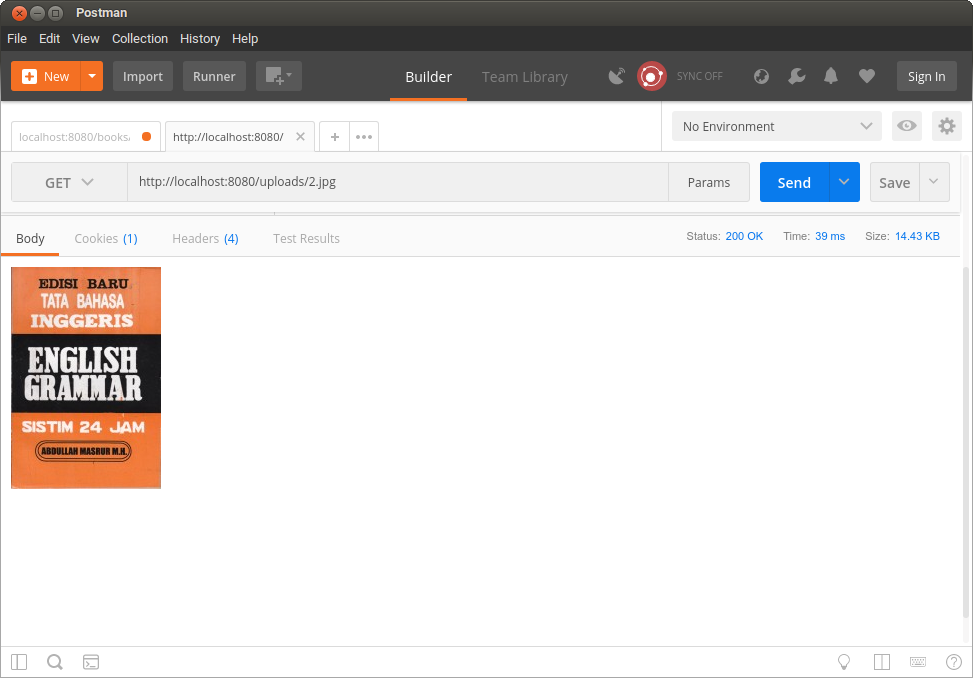Open keyboard shortcuts from the status bar
This screenshot has width=973, height=678.
pyautogui.click(x=917, y=661)
